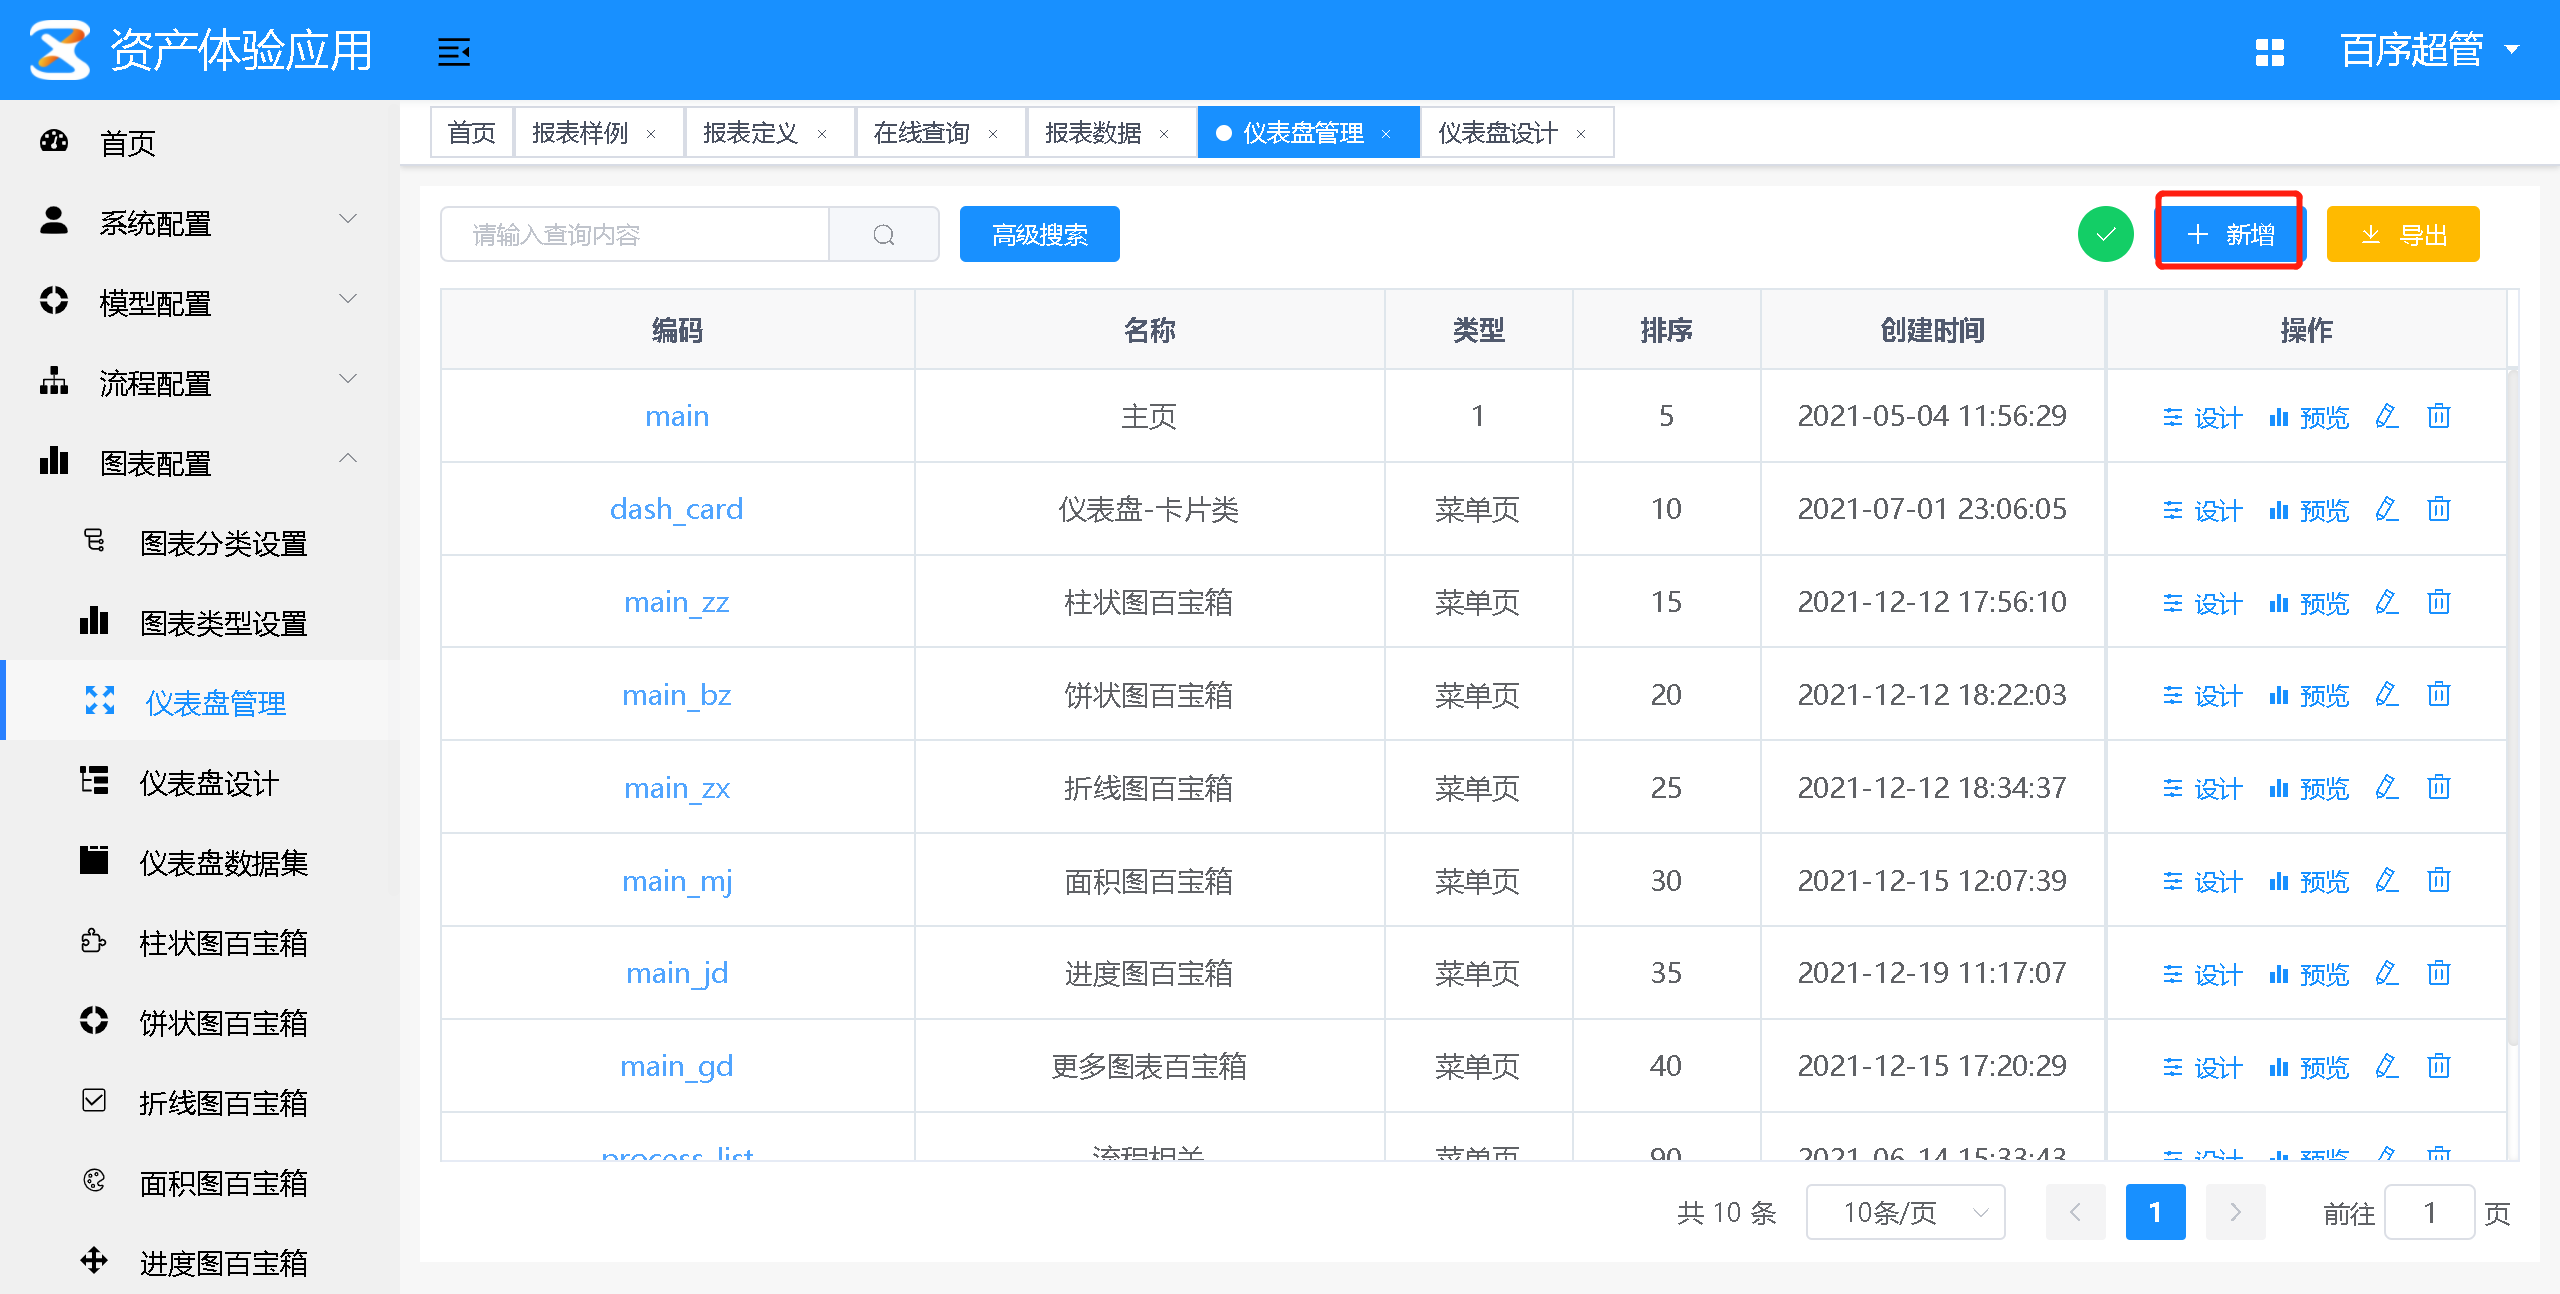Open the main code link

pyautogui.click(x=677, y=416)
